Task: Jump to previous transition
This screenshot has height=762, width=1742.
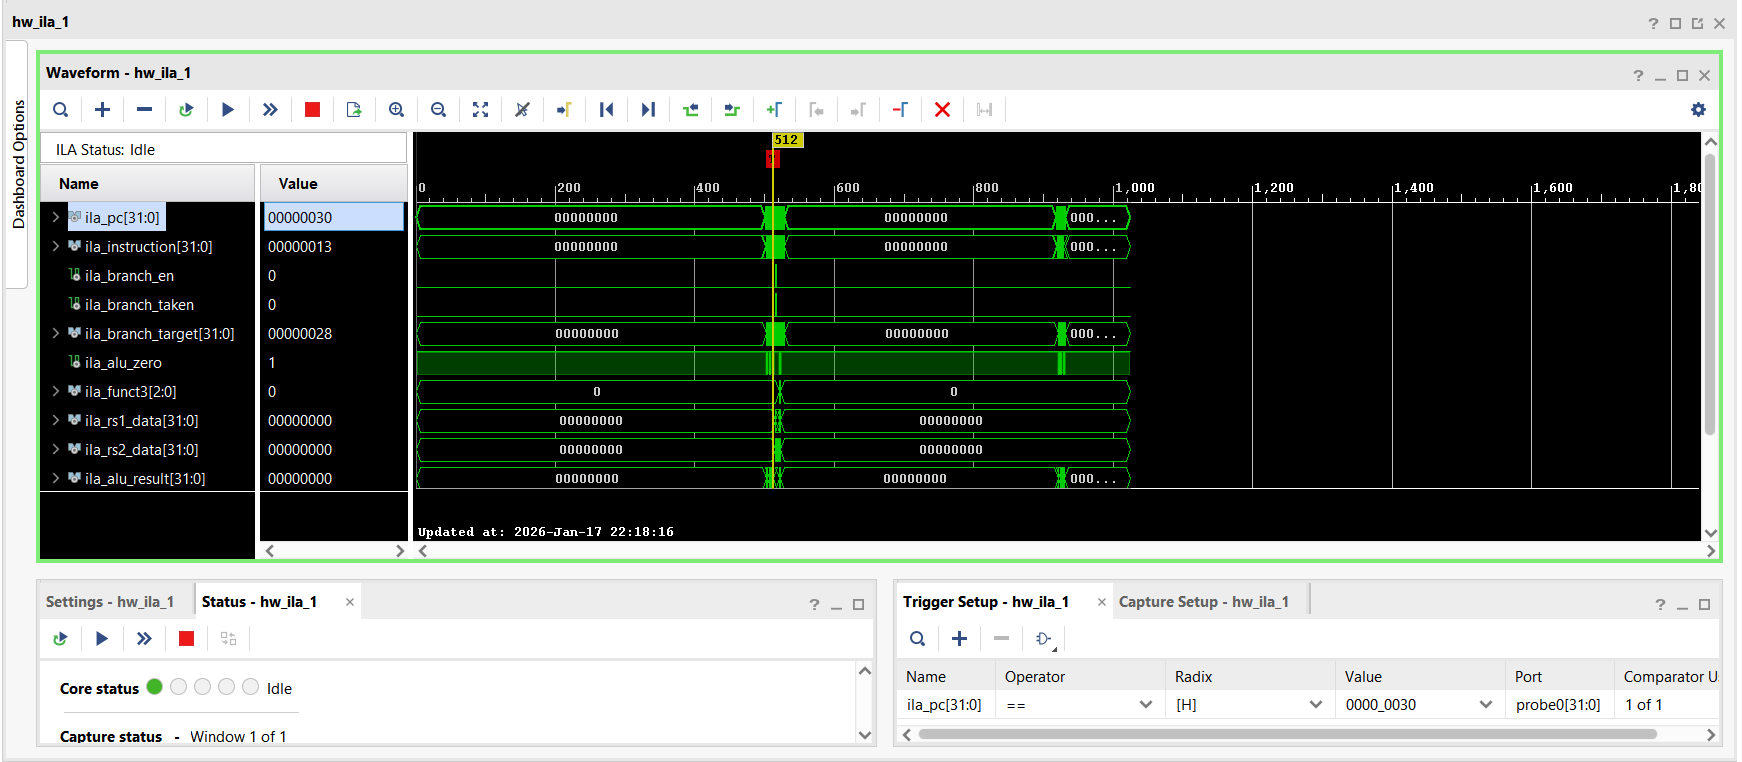Action: pos(690,110)
